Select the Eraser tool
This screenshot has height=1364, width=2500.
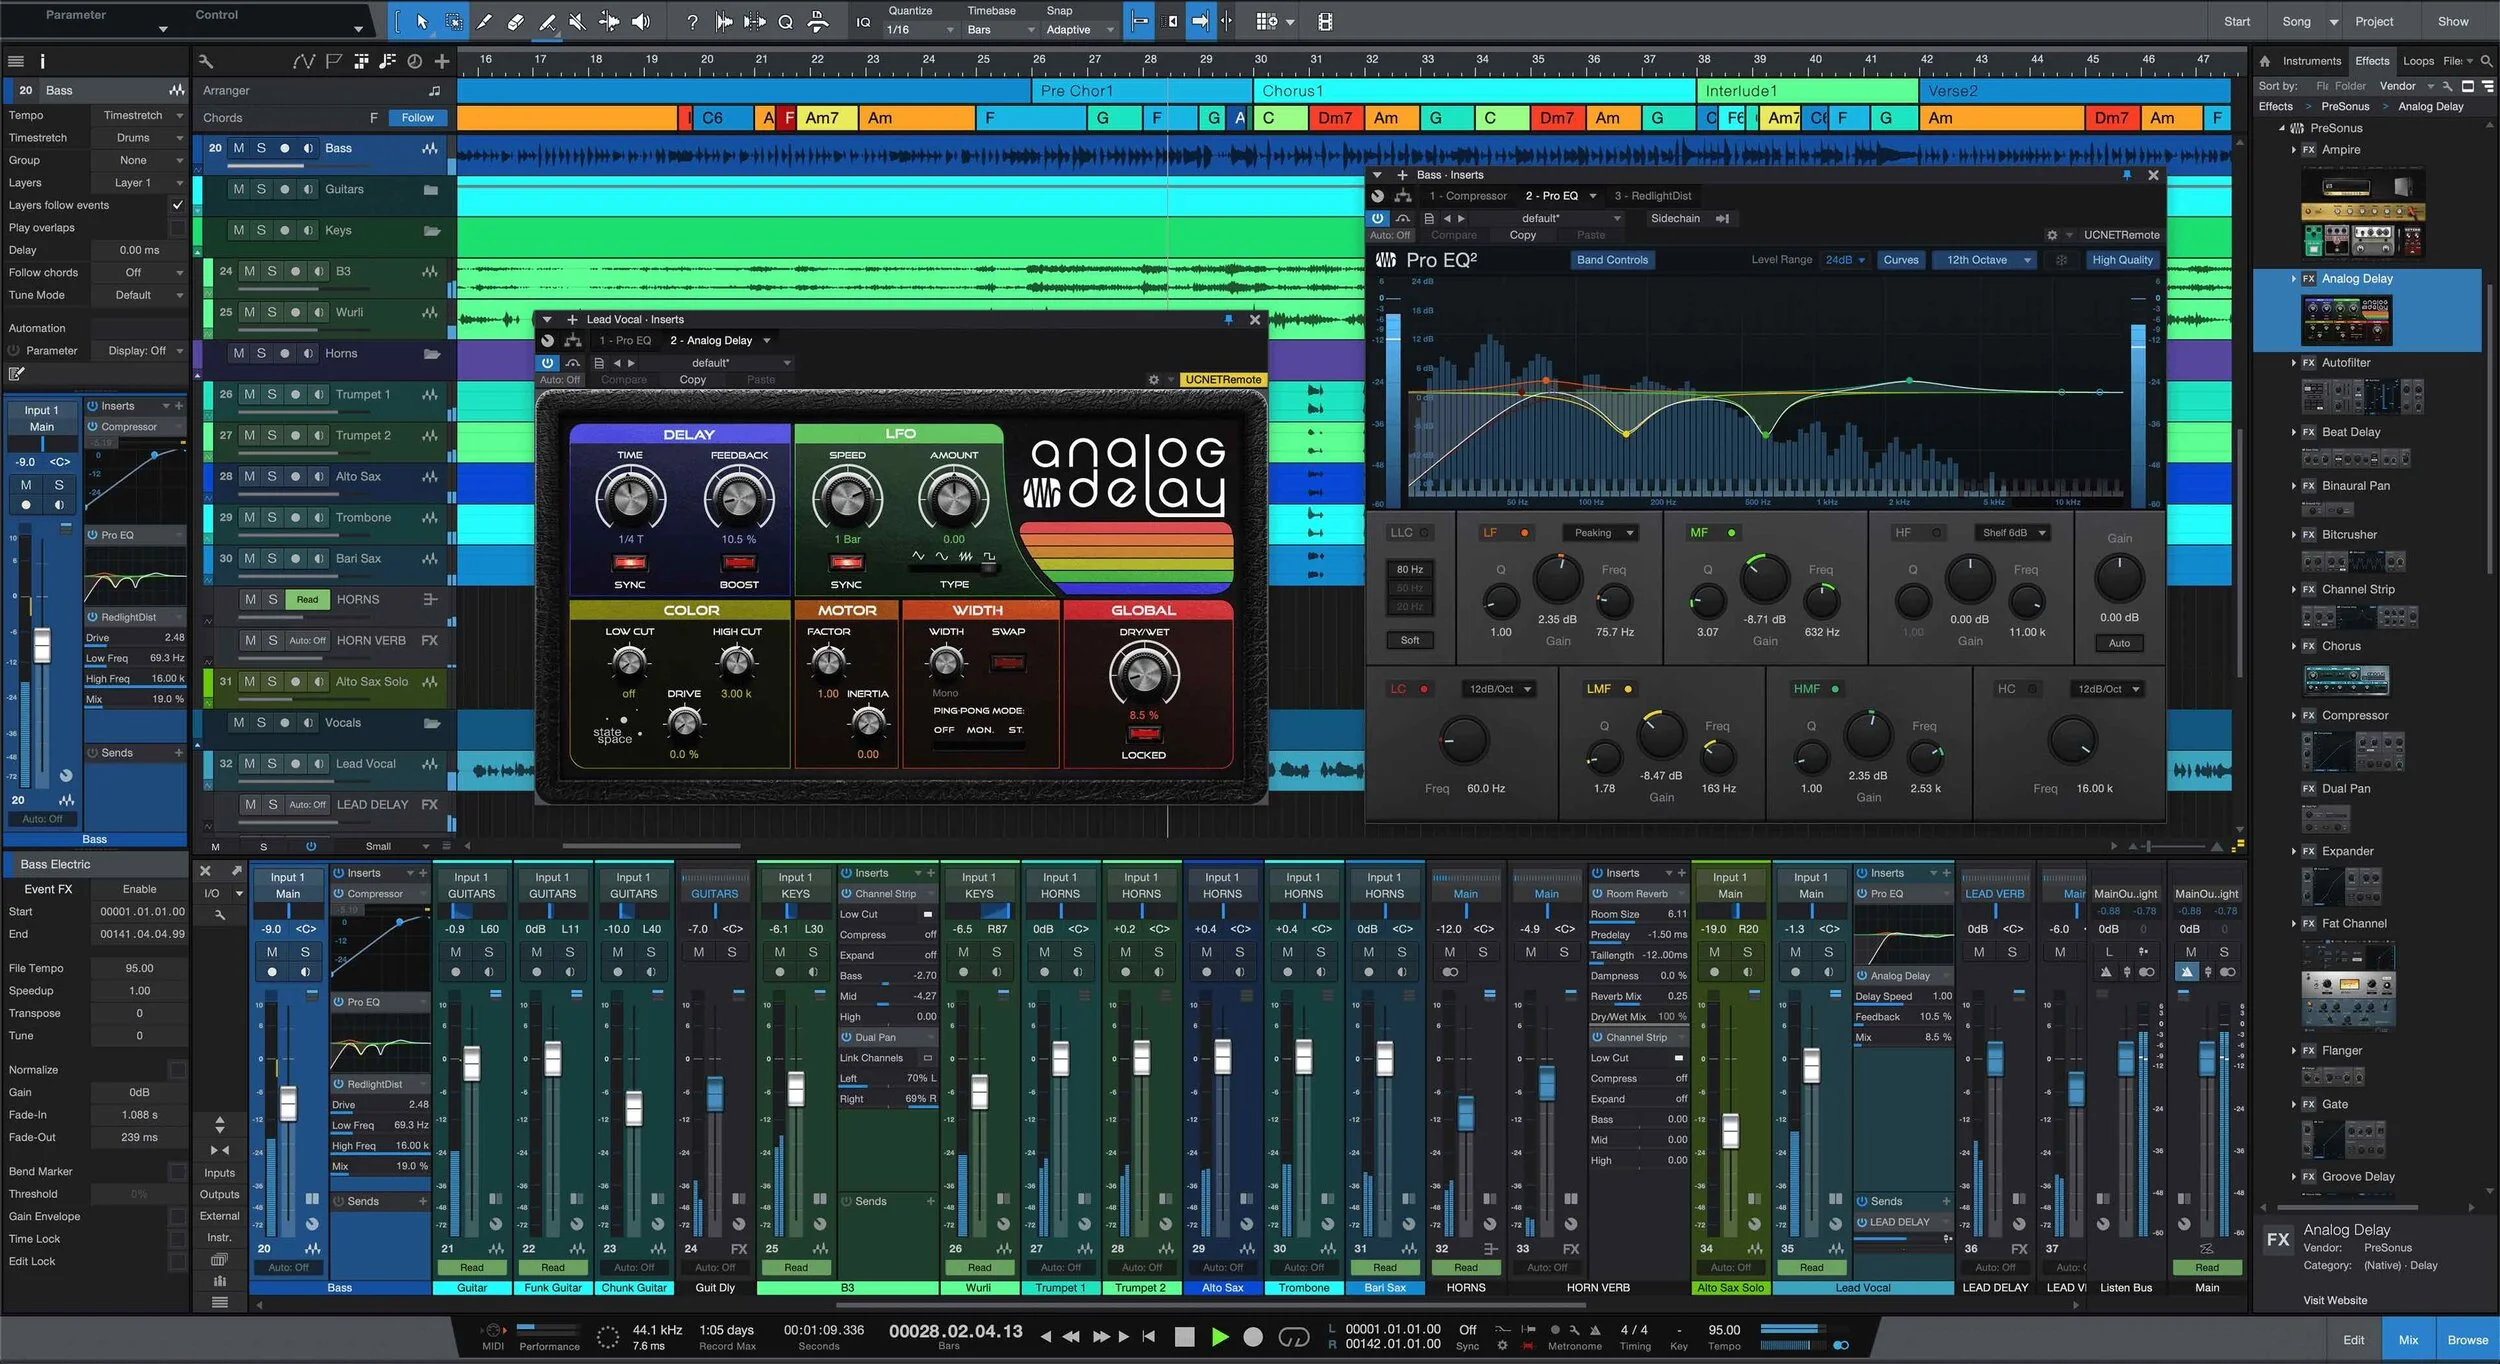click(516, 21)
